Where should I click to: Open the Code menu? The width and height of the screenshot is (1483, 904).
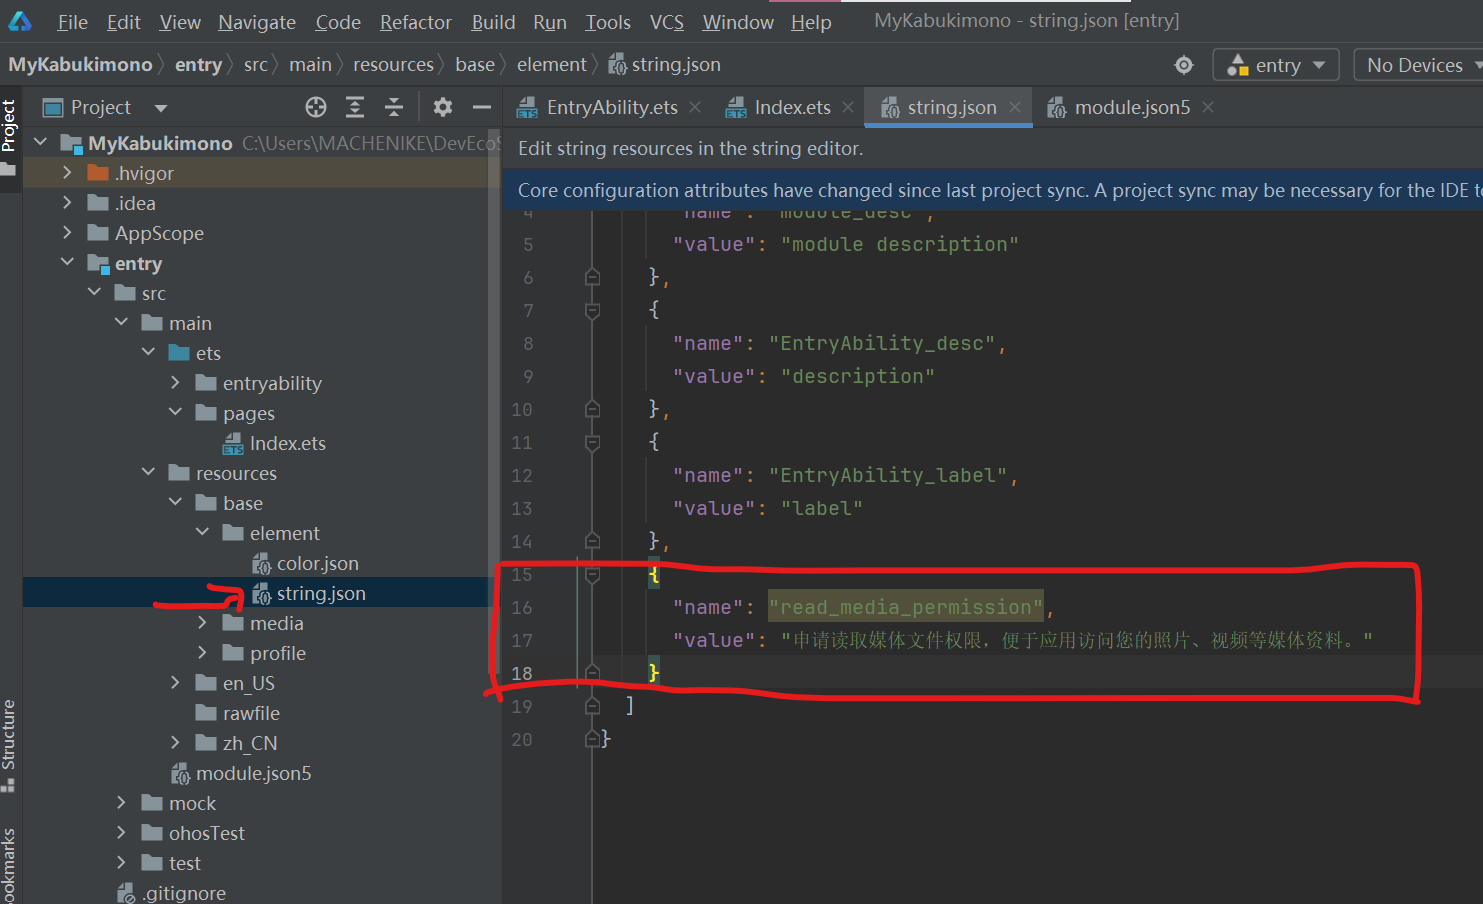coord(338,22)
